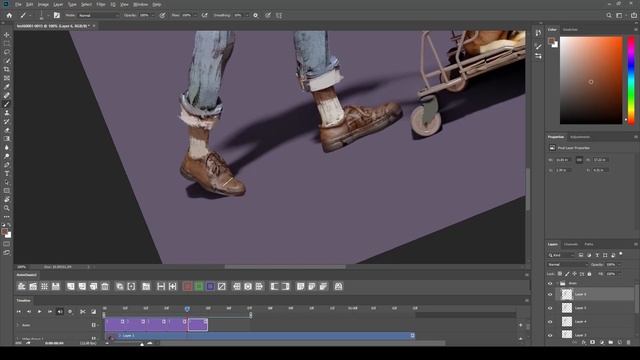This screenshot has height=360, width=640.
Task: Select the Clone Stamp tool
Action: (7, 113)
